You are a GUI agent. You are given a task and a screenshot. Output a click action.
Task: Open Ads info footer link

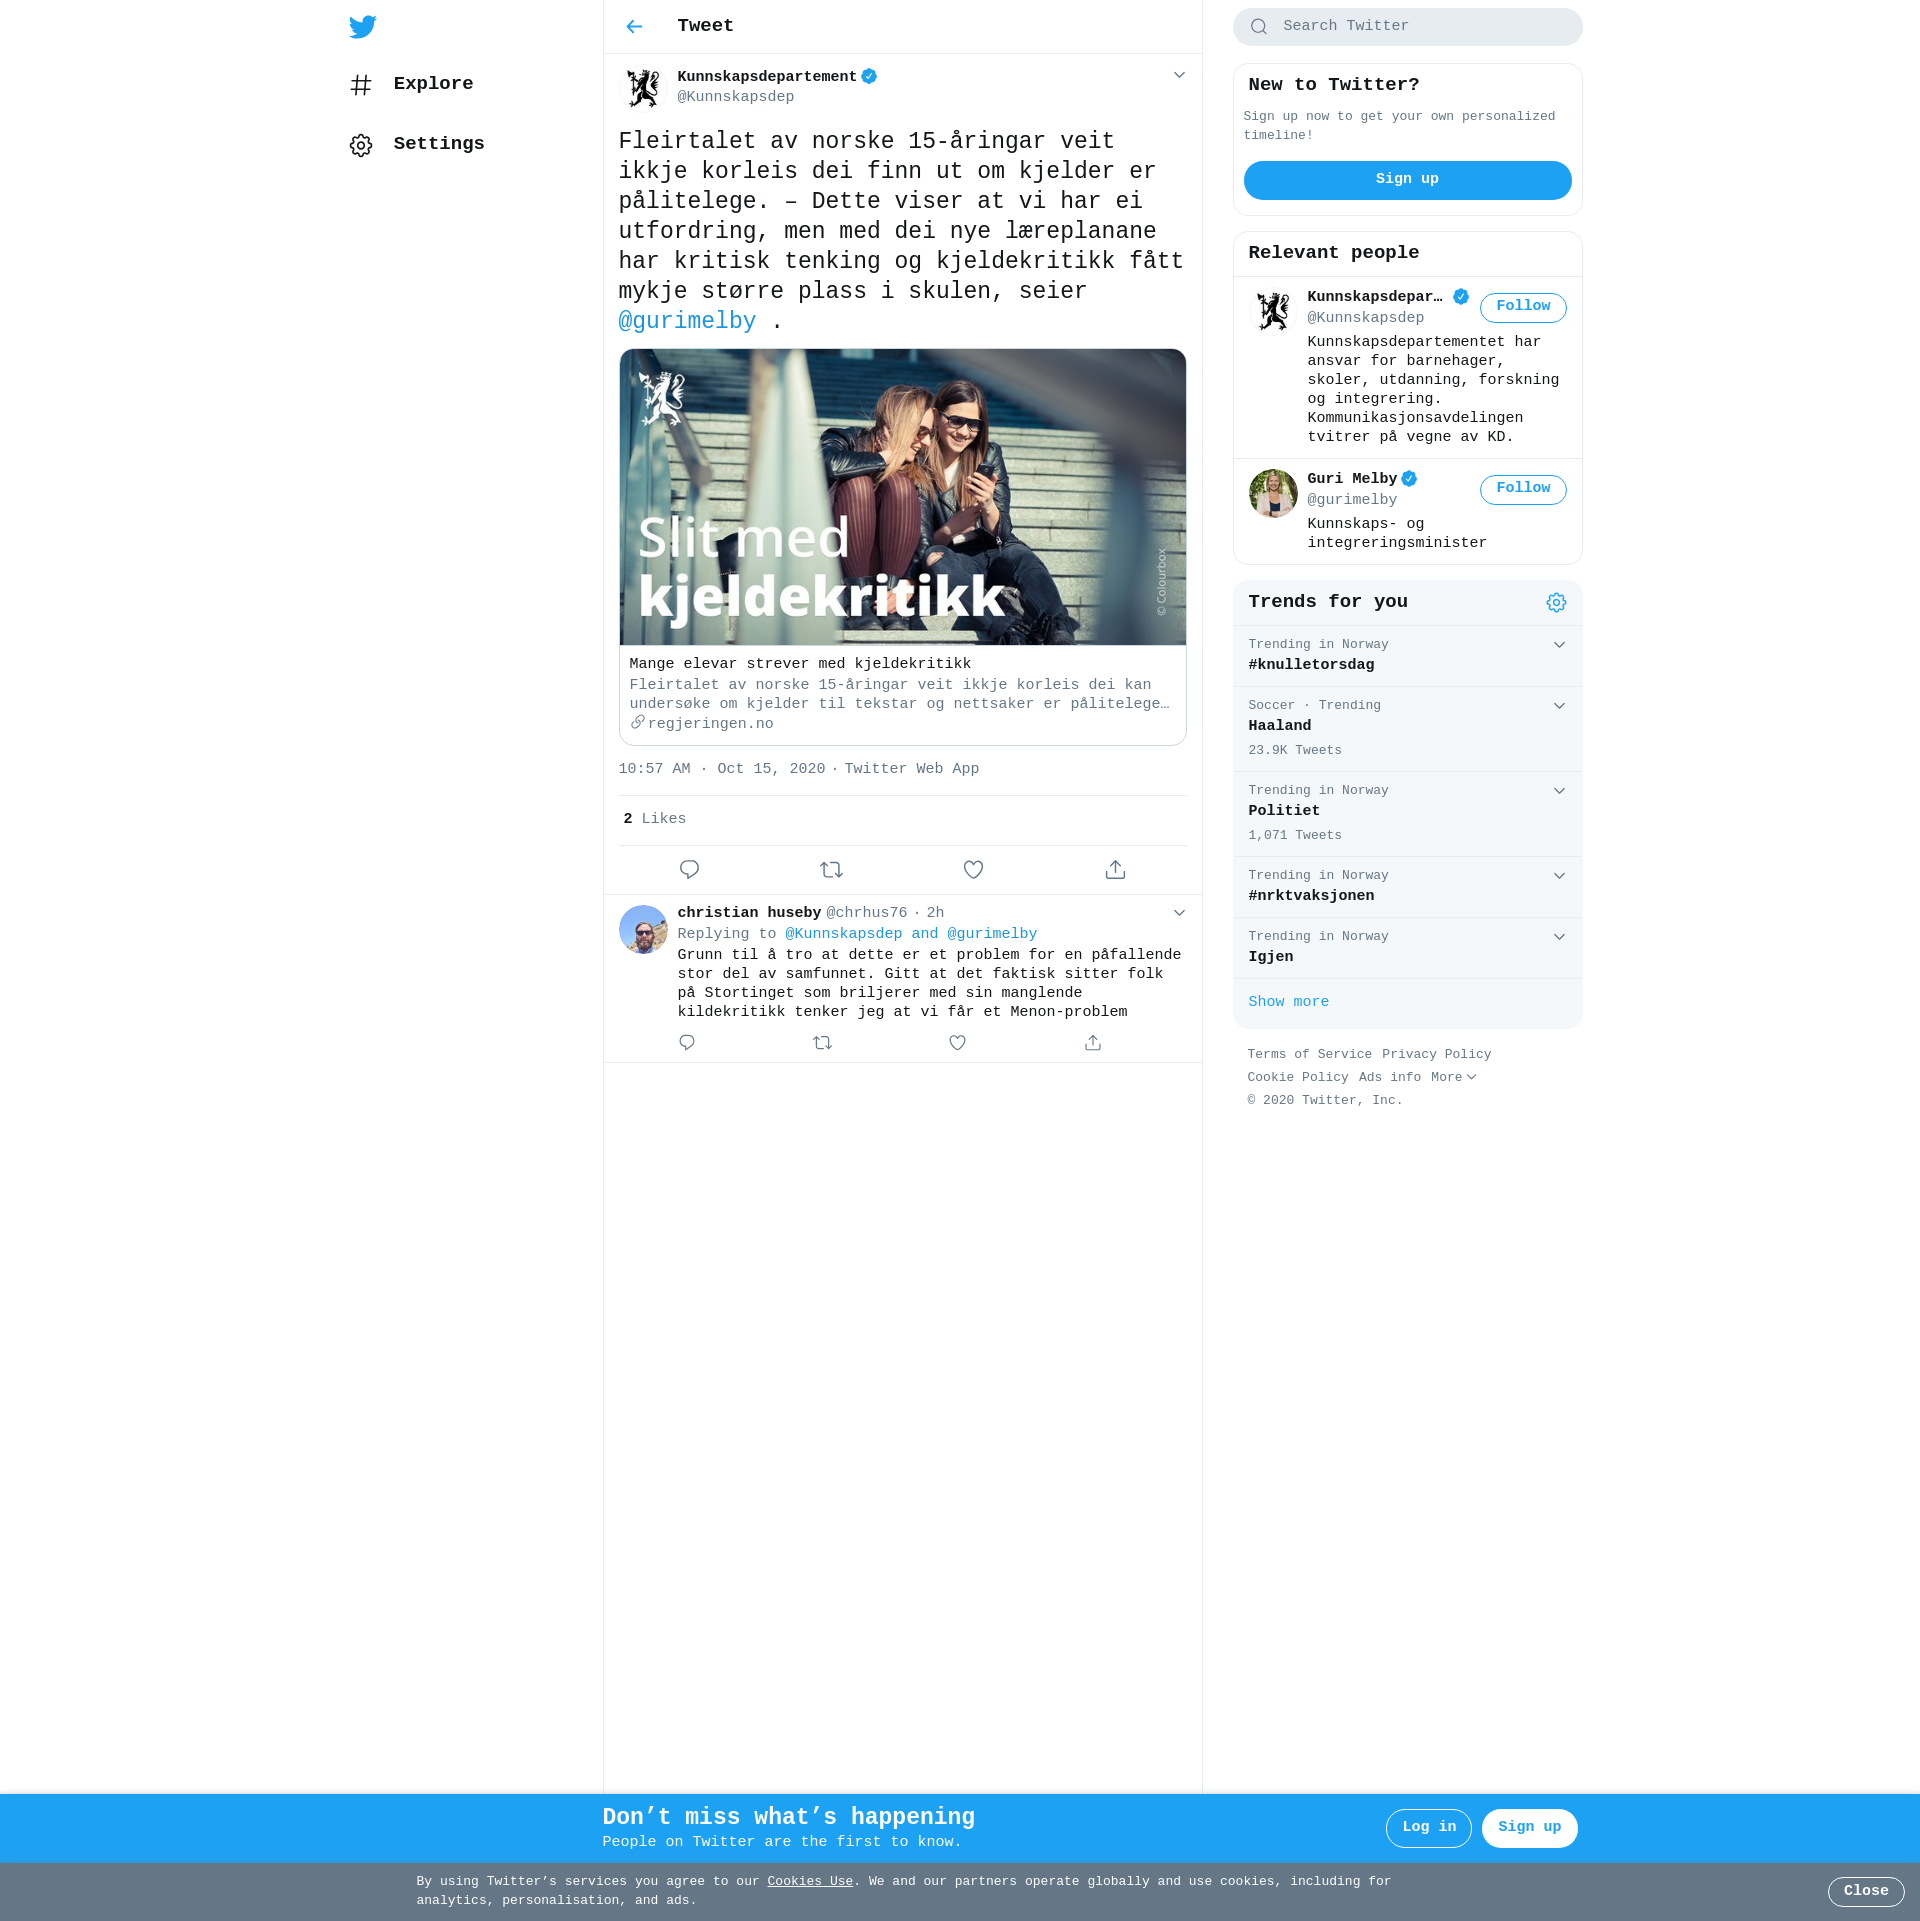tap(1389, 1078)
